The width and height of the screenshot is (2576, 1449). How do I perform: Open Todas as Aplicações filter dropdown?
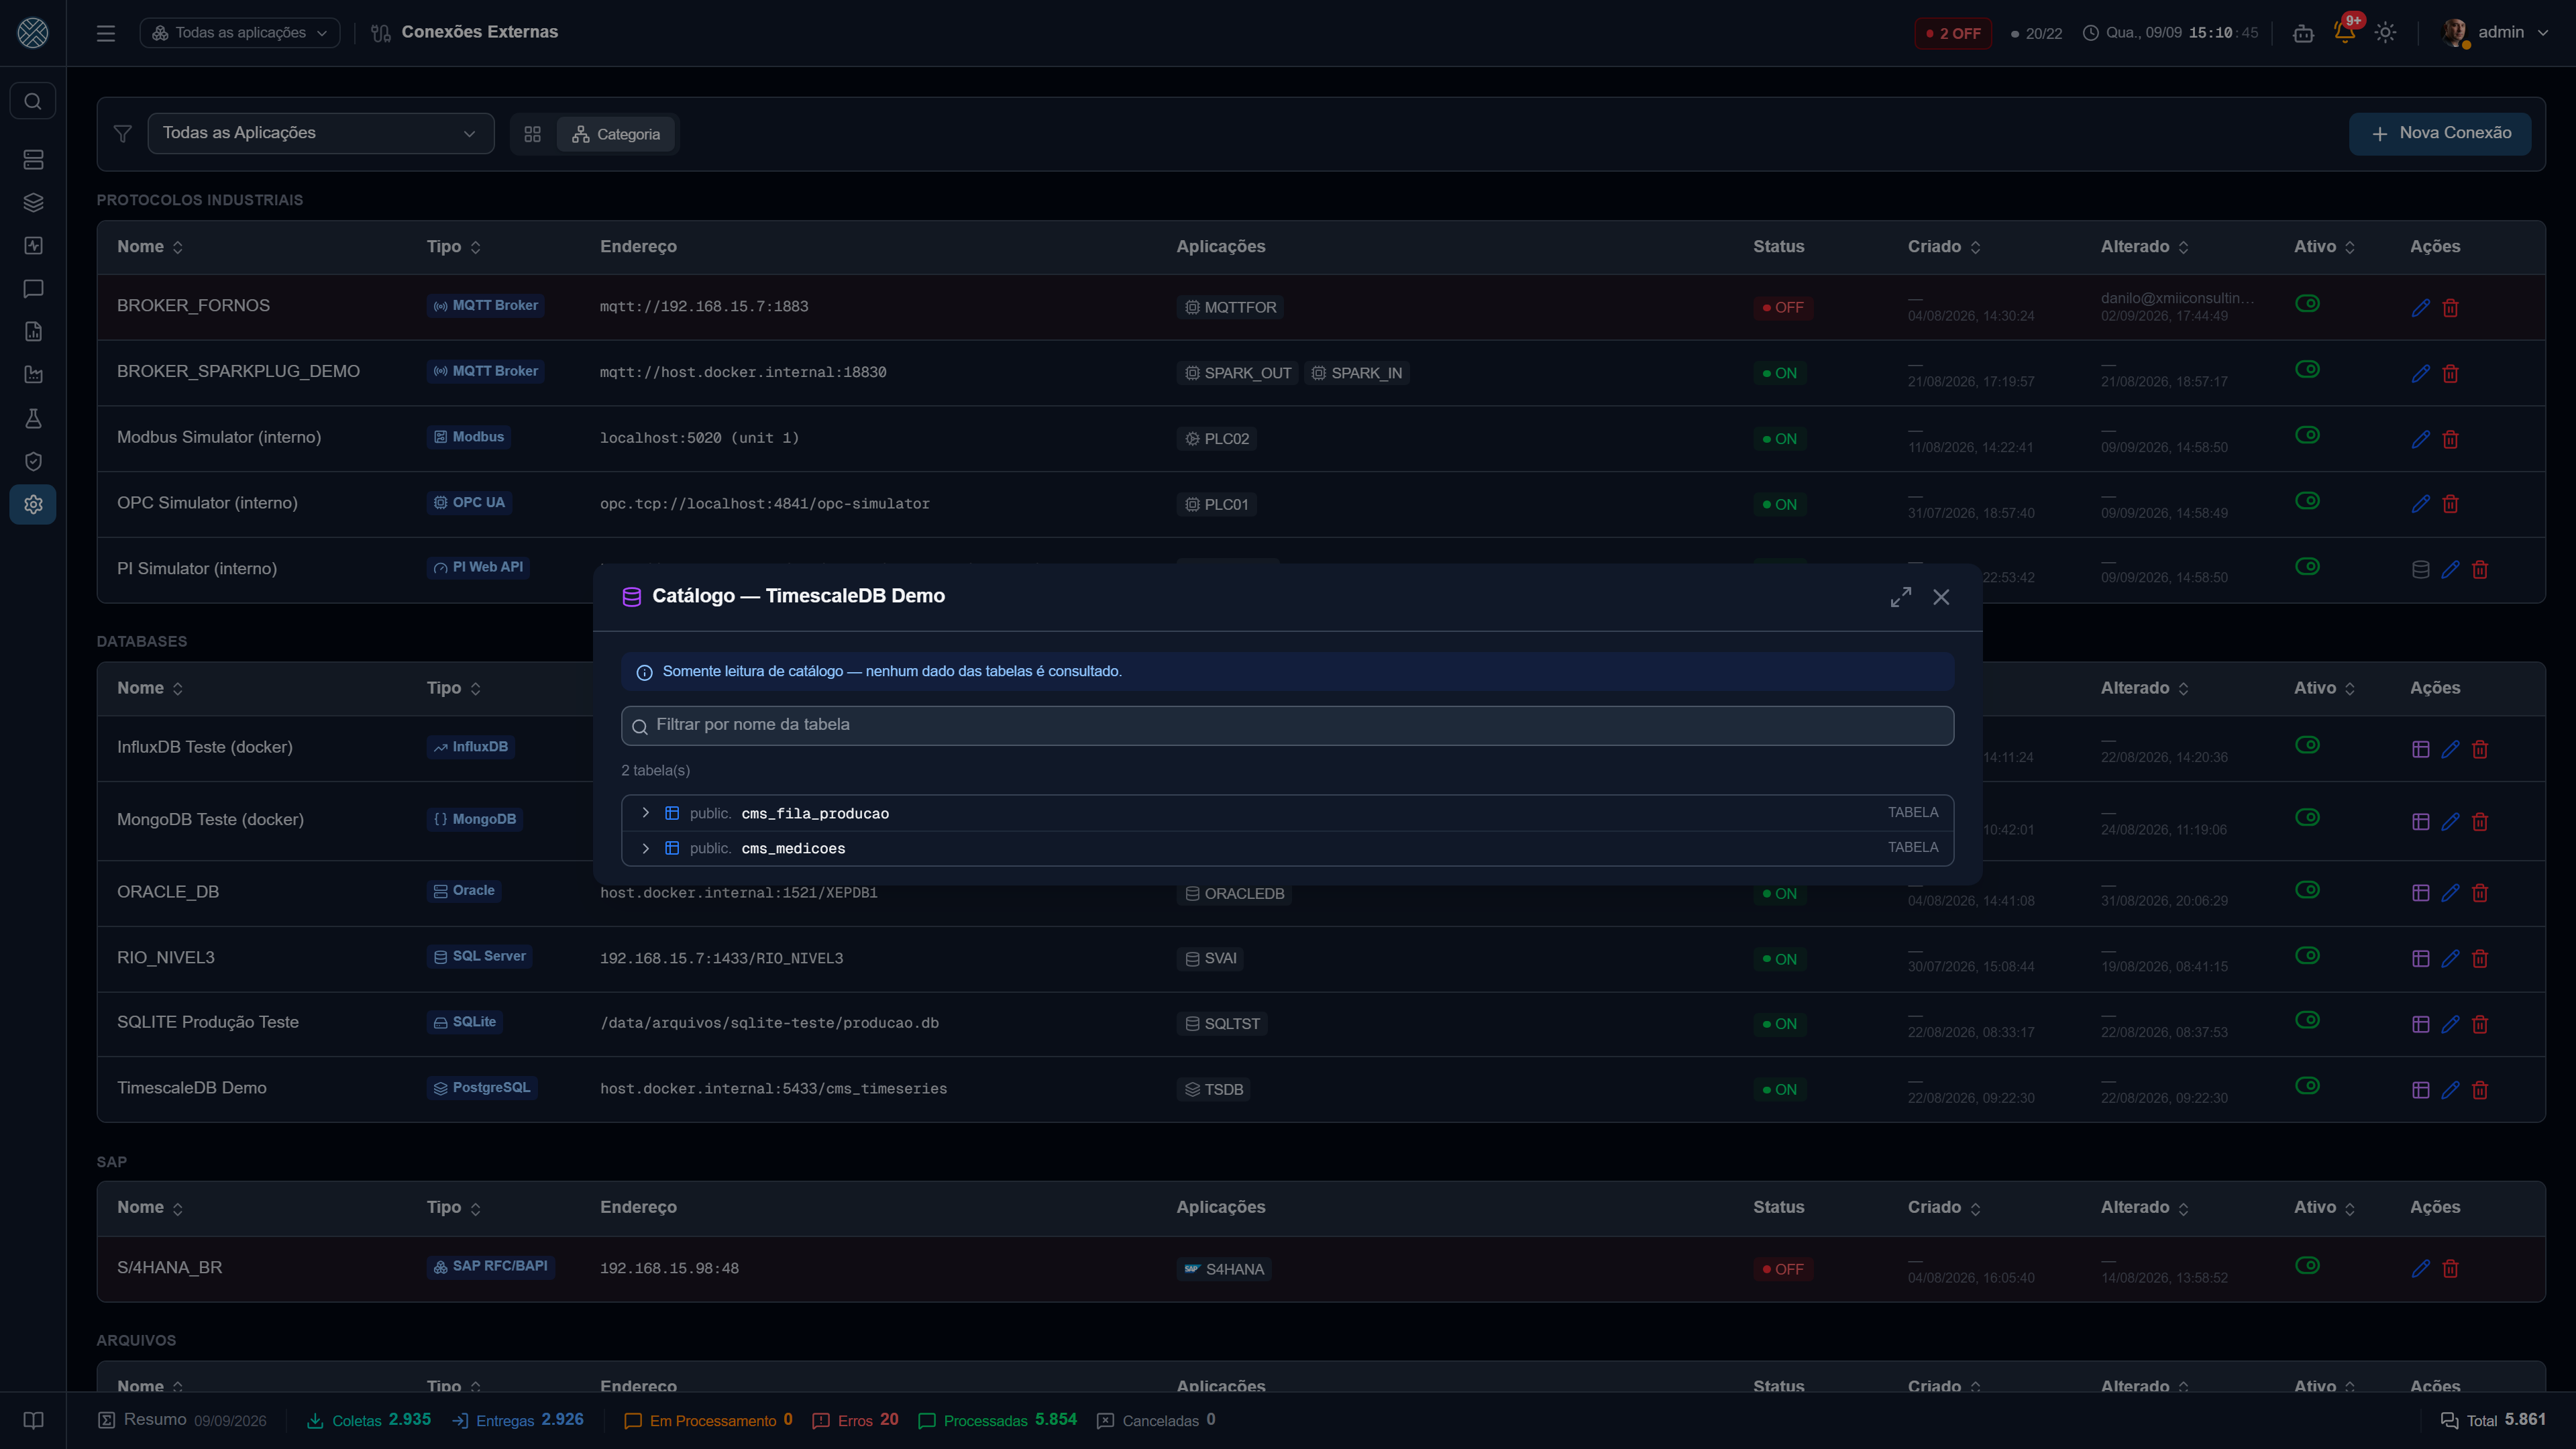[320, 133]
